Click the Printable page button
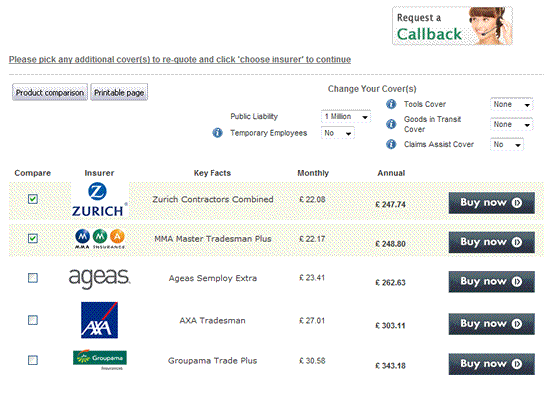 pyautogui.click(x=119, y=92)
